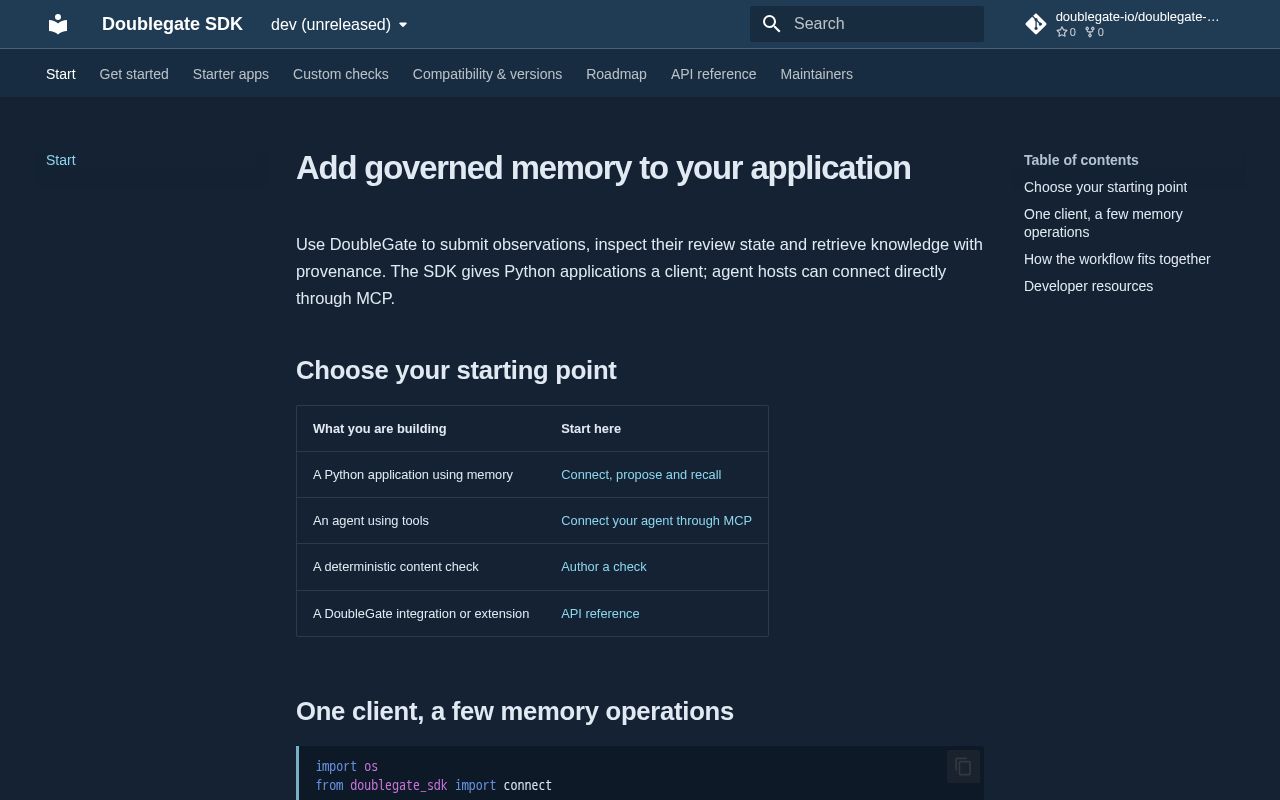Viewport: 1280px width, 800px height.
Task: Open the Get started tab
Action: pos(134,74)
